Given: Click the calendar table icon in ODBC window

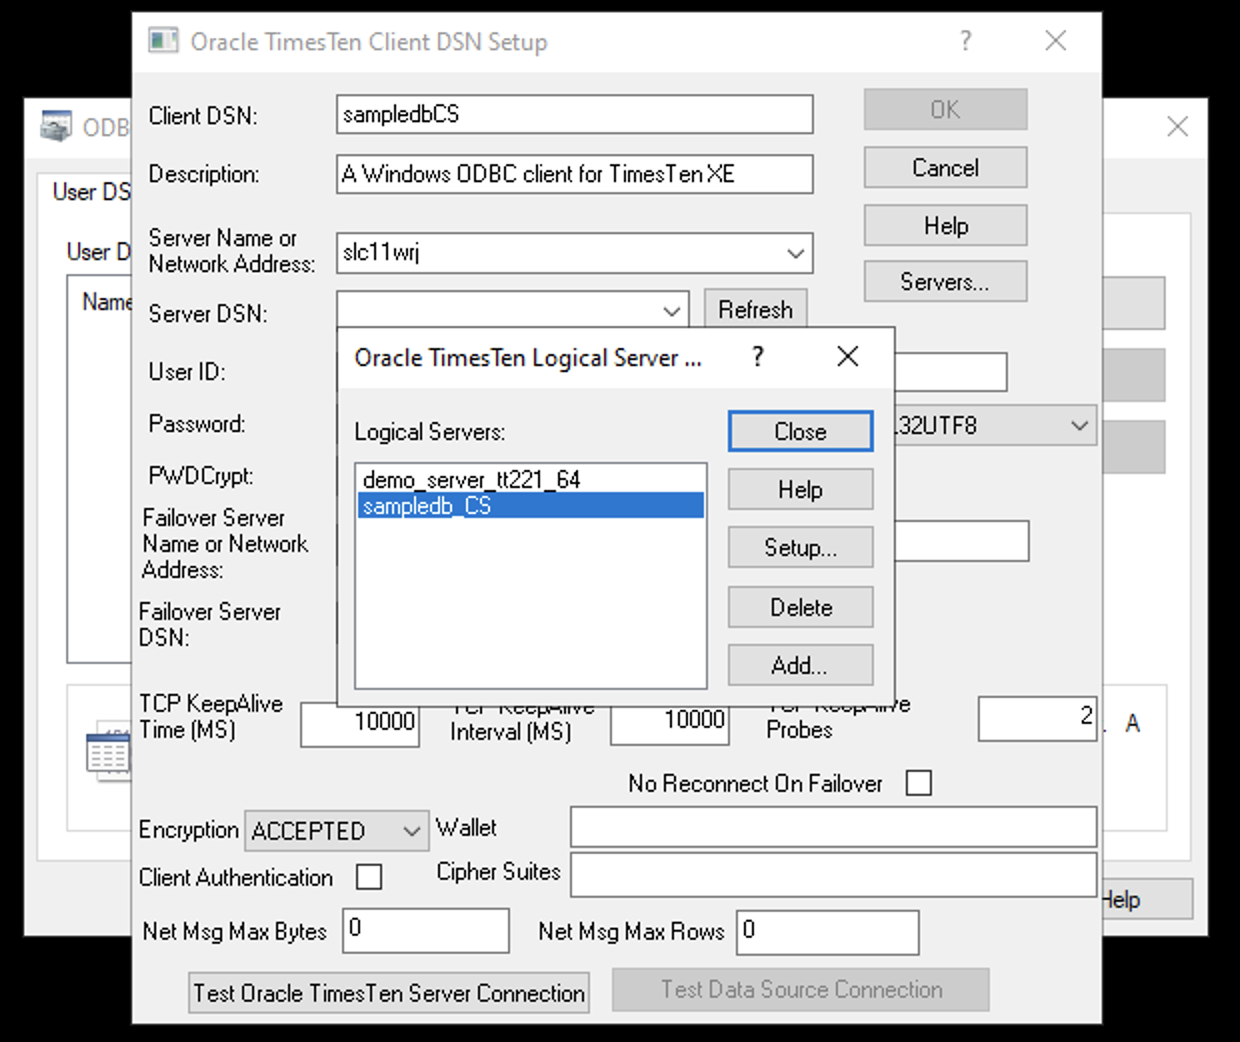Looking at the screenshot, I should tap(108, 752).
